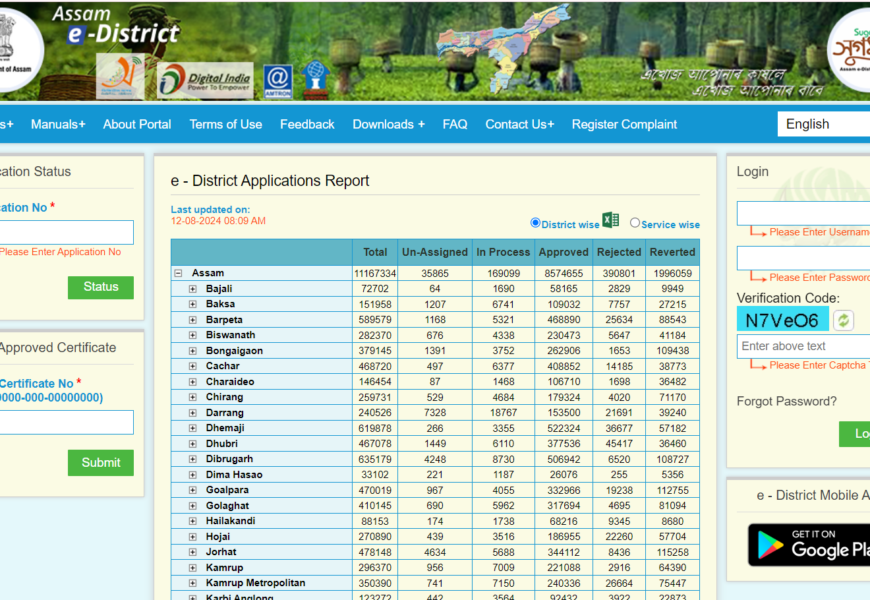Expand the Dibrugarh district row

pos(193,459)
